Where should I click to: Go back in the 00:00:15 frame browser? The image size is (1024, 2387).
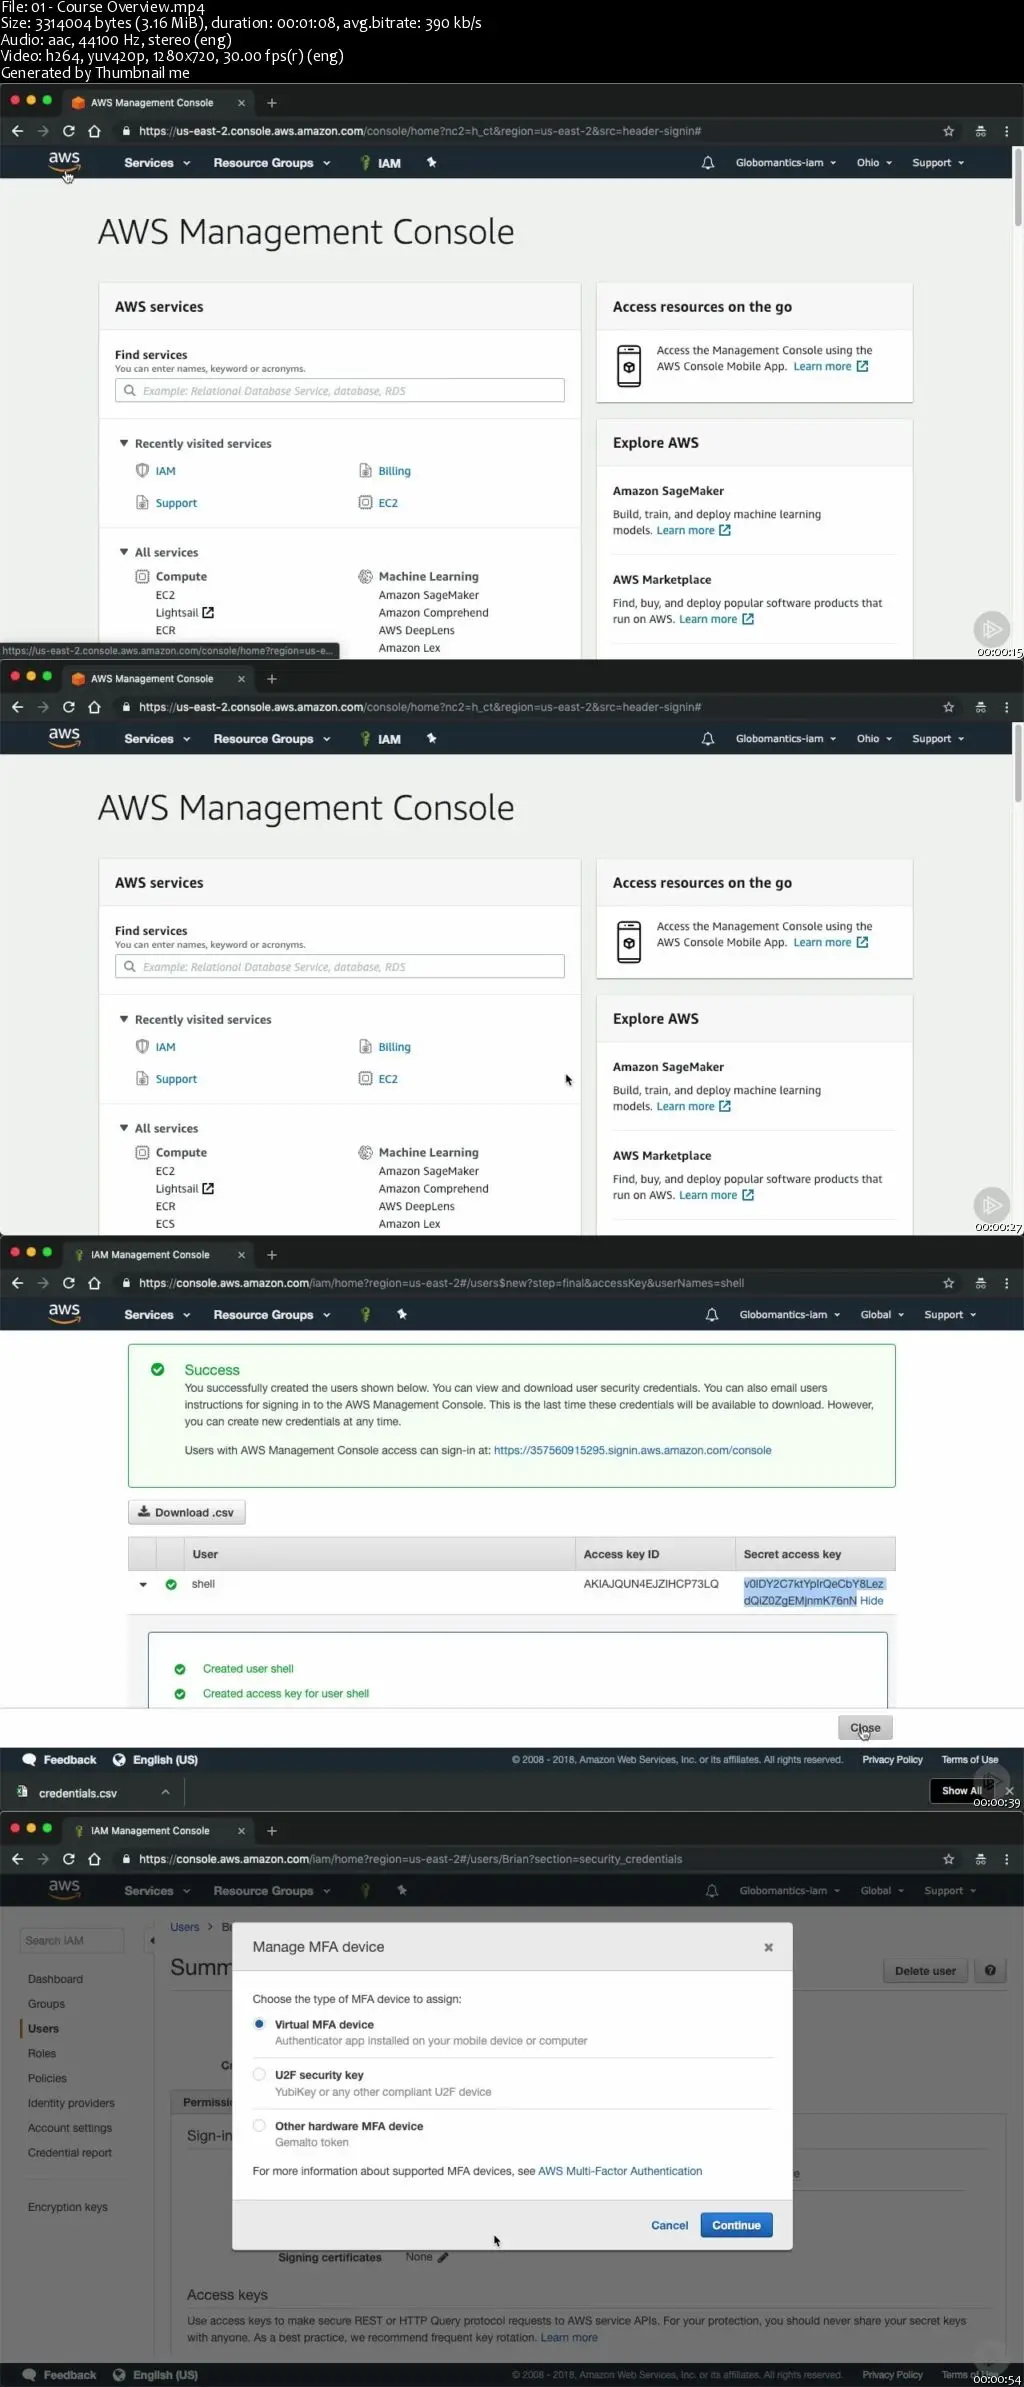pyautogui.click(x=17, y=131)
